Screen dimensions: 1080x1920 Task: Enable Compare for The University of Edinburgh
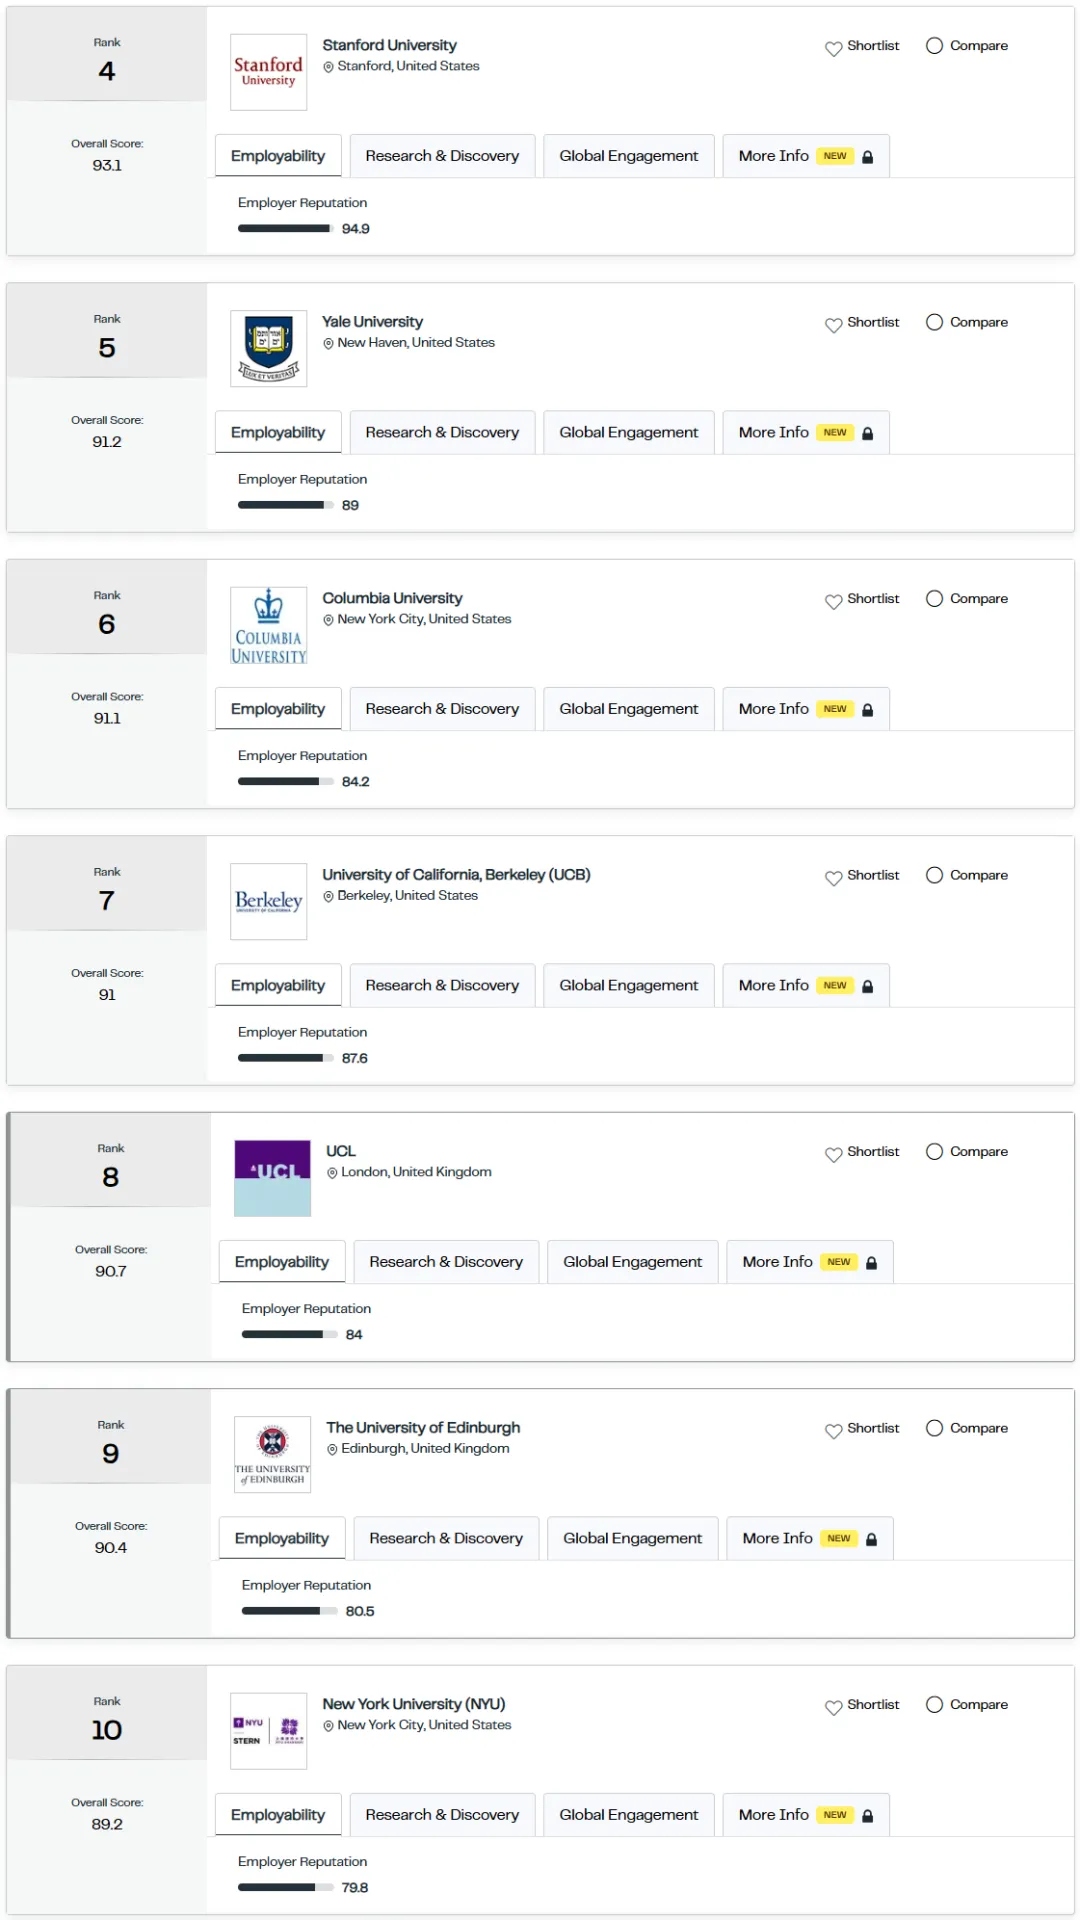934,1428
